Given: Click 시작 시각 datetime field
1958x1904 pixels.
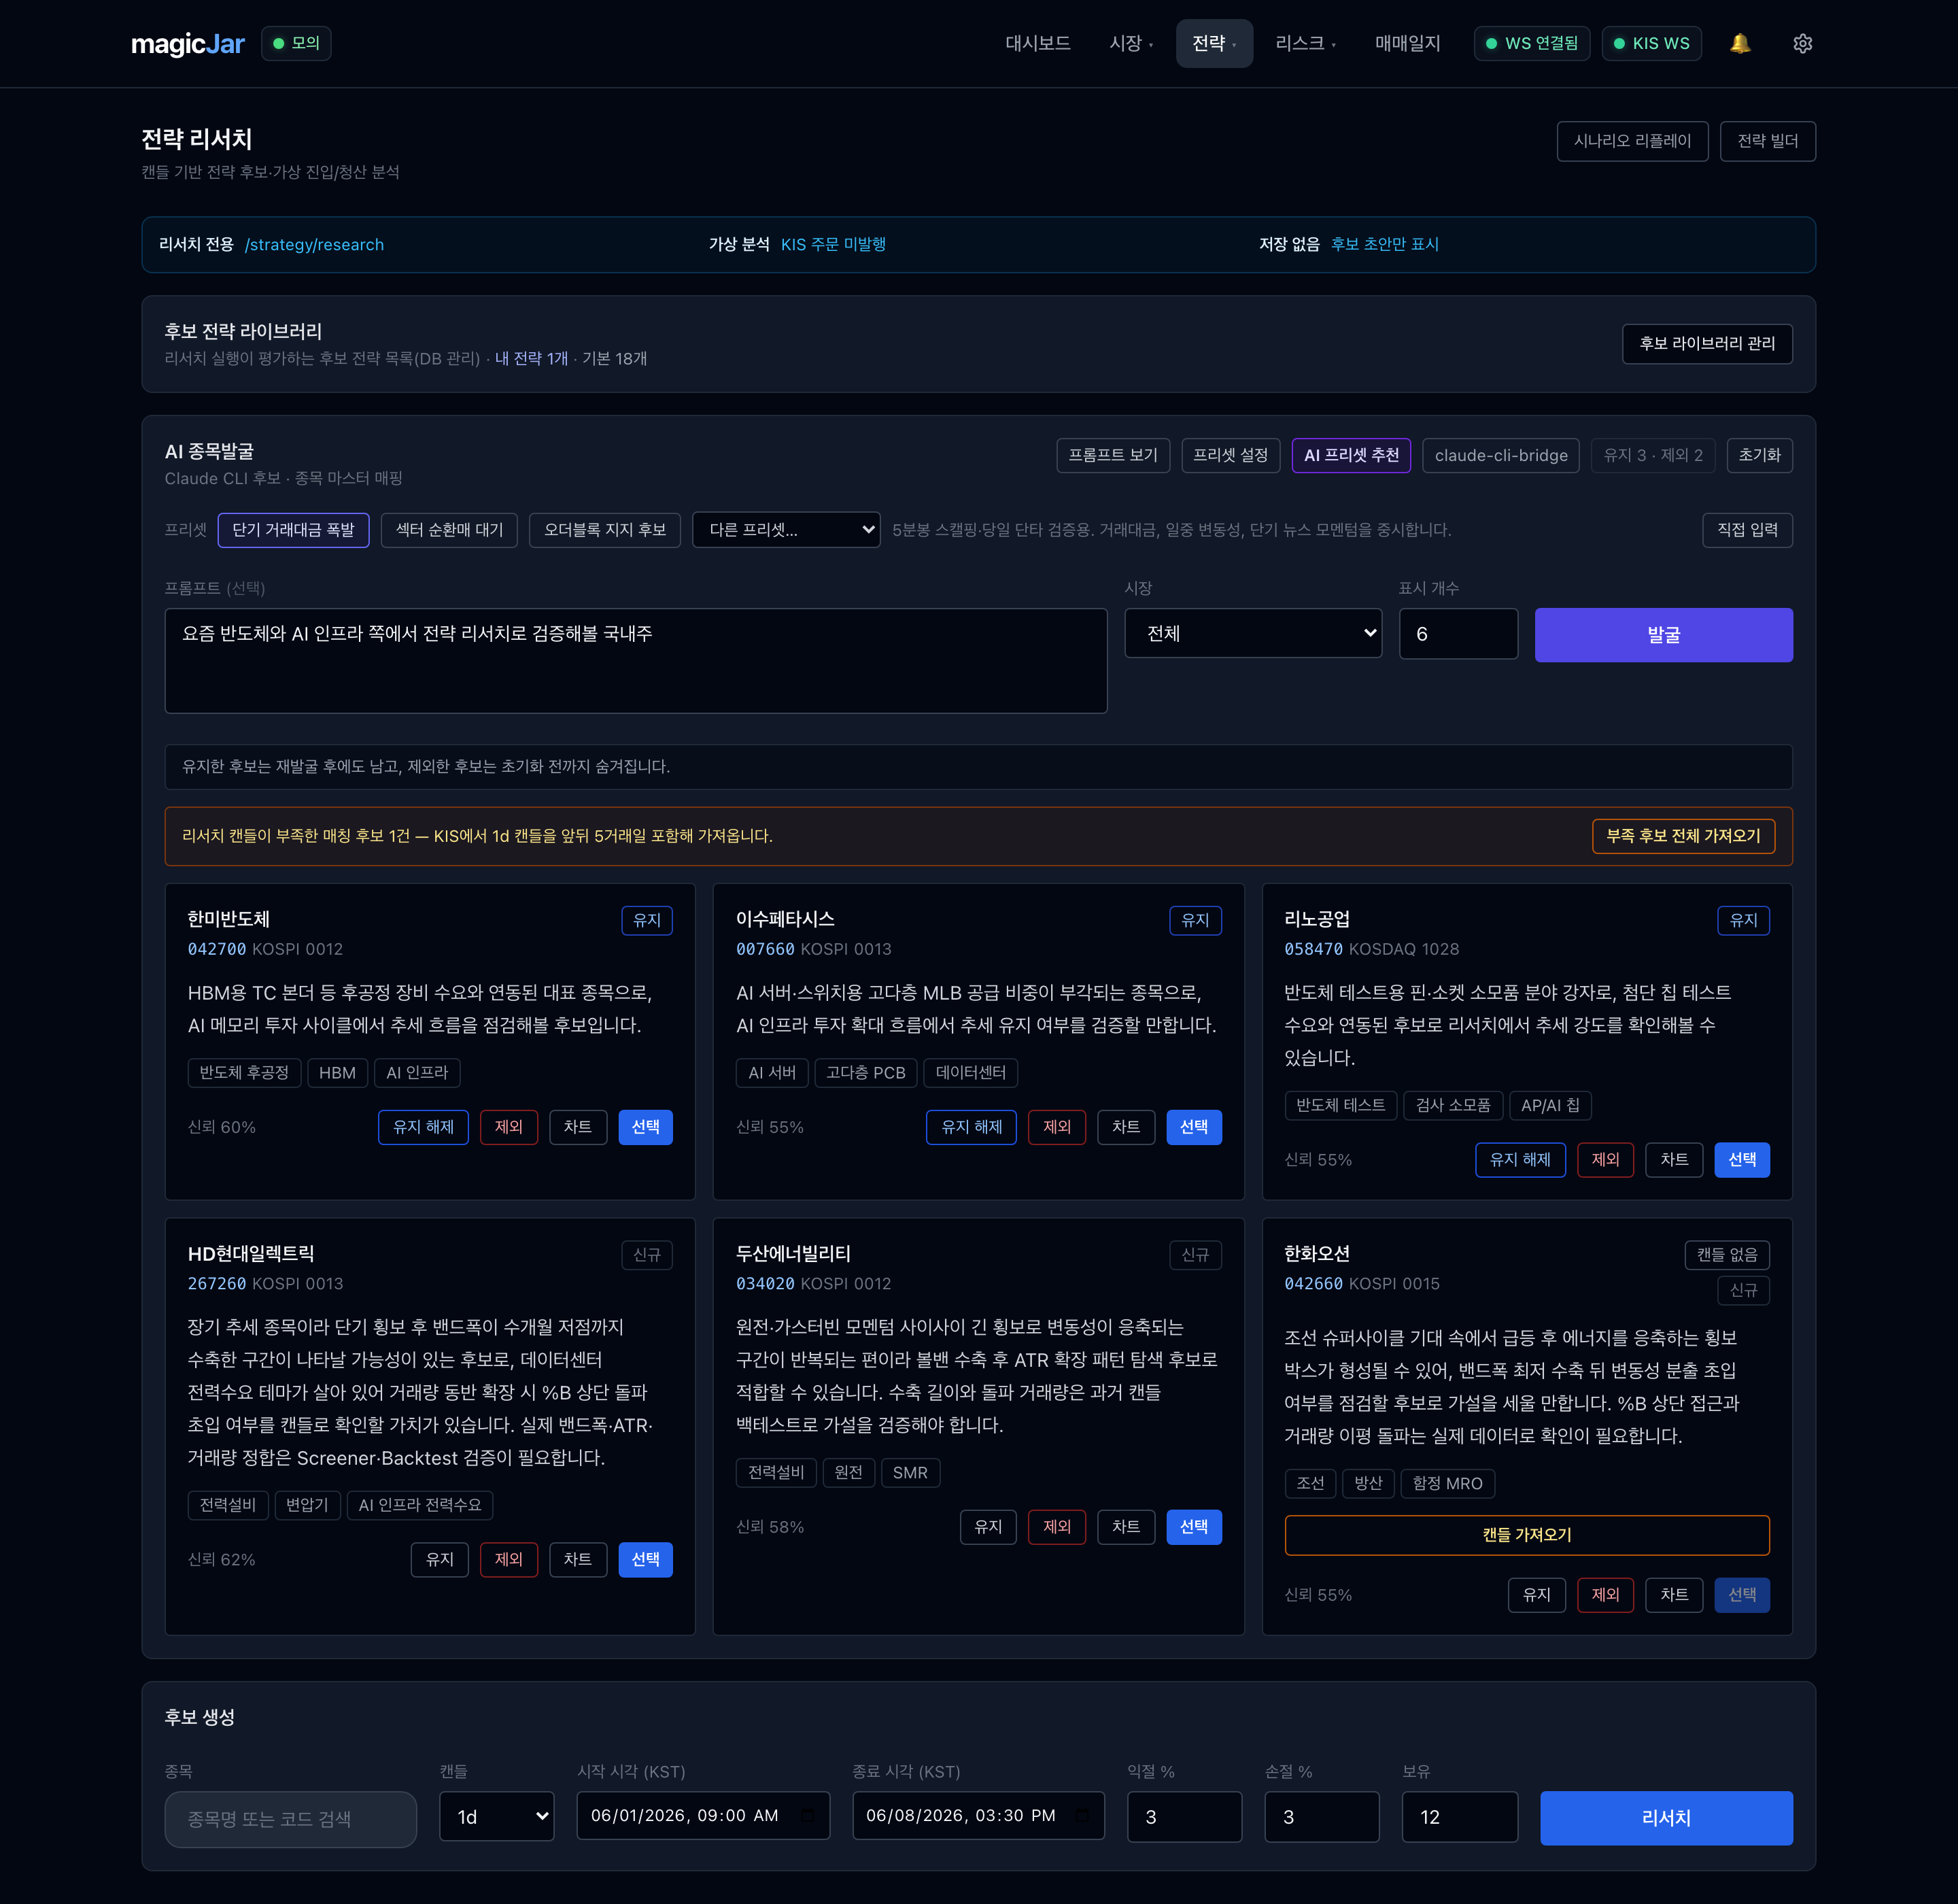Looking at the screenshot, I should 703,1815.
